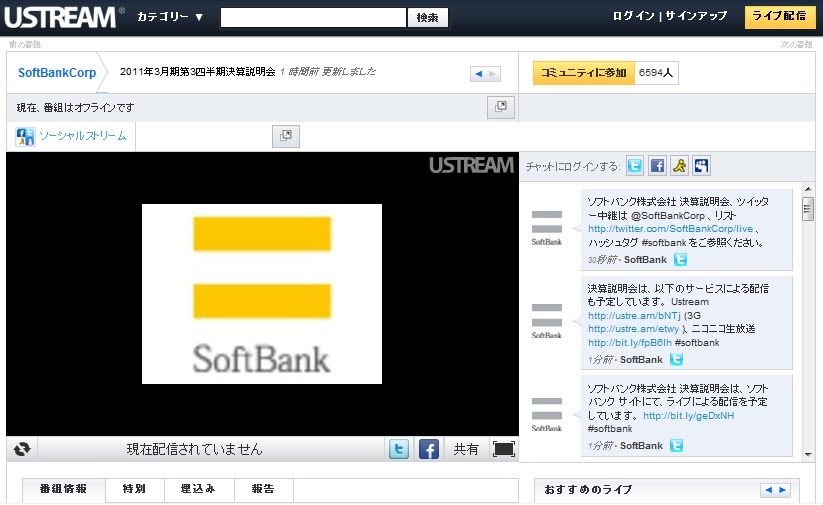
Task: Click the 検索 search button
Action: tap(428, 17)
